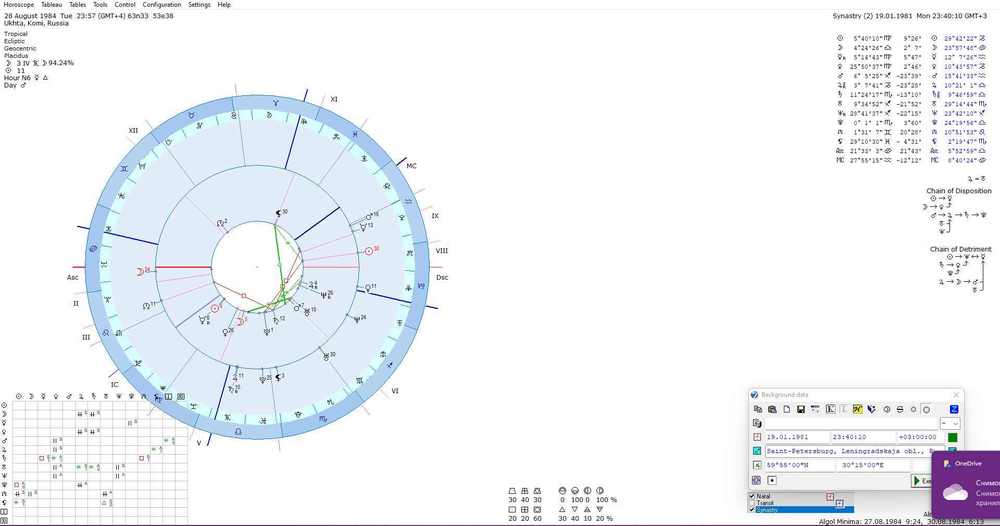This screenshot has height=526, width=1000.
Task: Click the yellow highlighted toolbar icon
Action: (858, 409)
